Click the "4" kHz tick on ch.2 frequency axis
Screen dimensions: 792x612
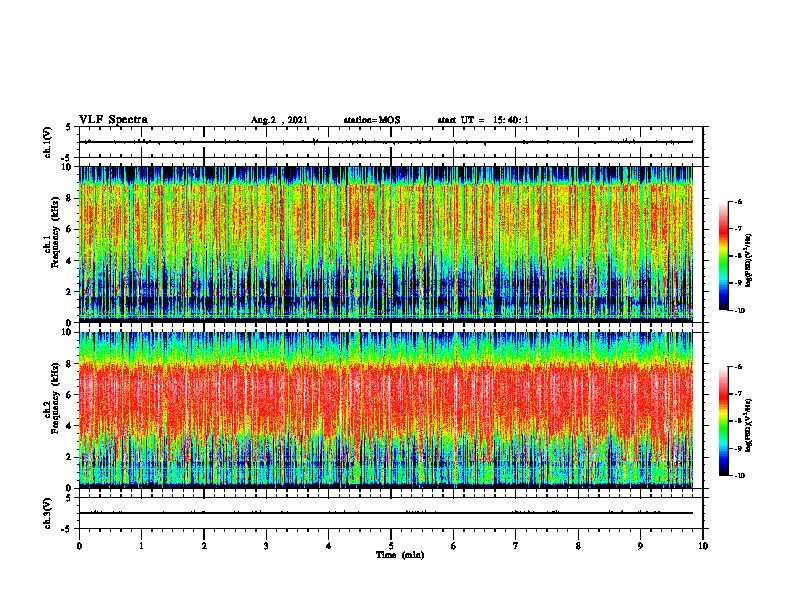[70, 426]
